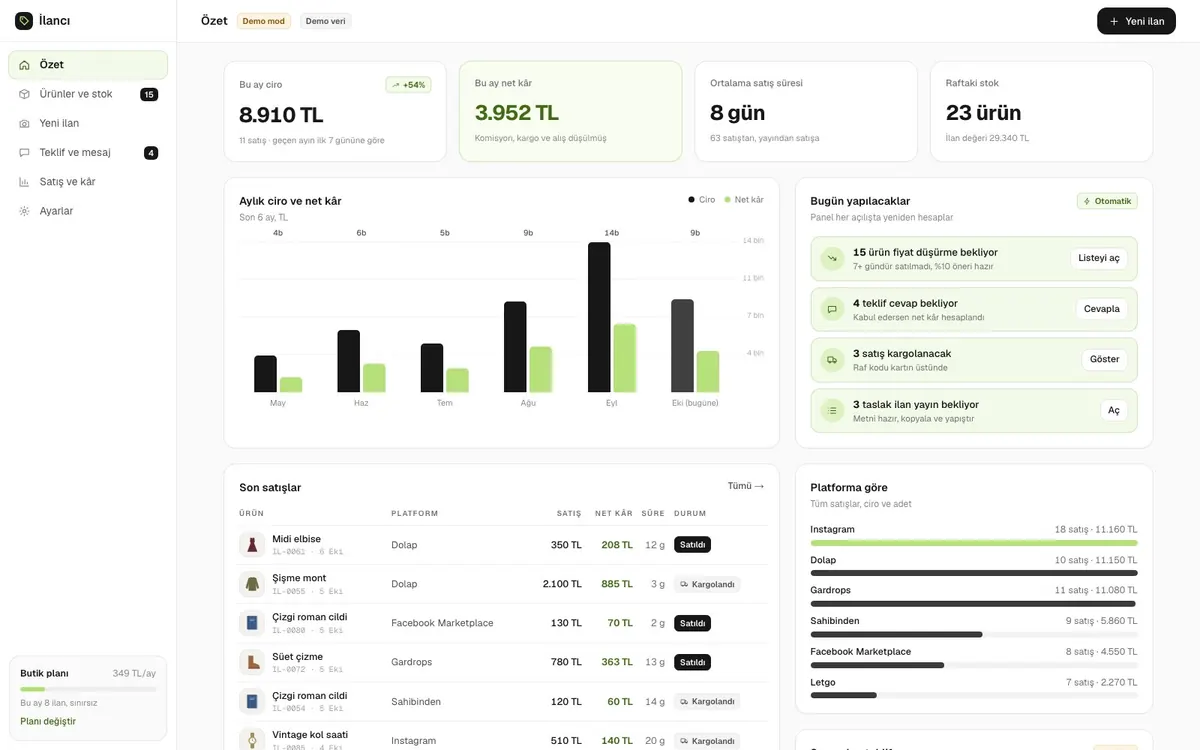1200x750 pixels.
Task: Click the Instagram sales progress bar
Action: [974, 543]
